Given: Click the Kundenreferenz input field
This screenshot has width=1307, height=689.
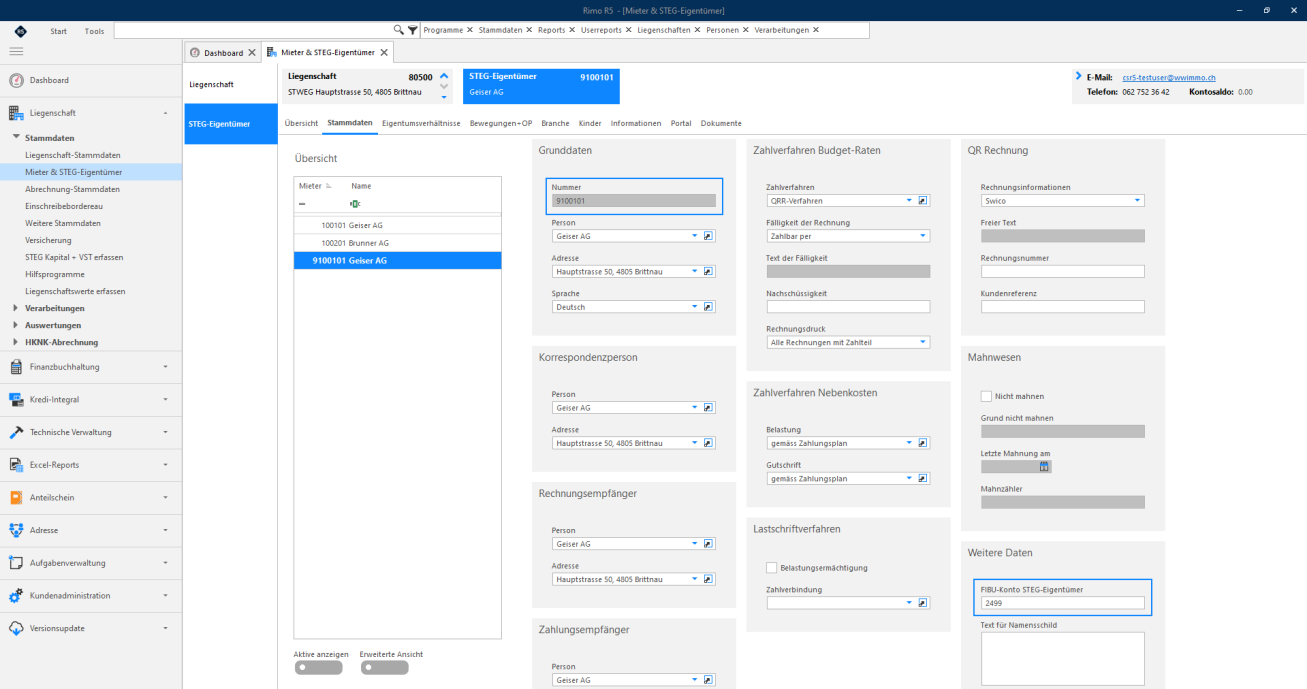Looking at the screenshot, I should coord(1062,307).
